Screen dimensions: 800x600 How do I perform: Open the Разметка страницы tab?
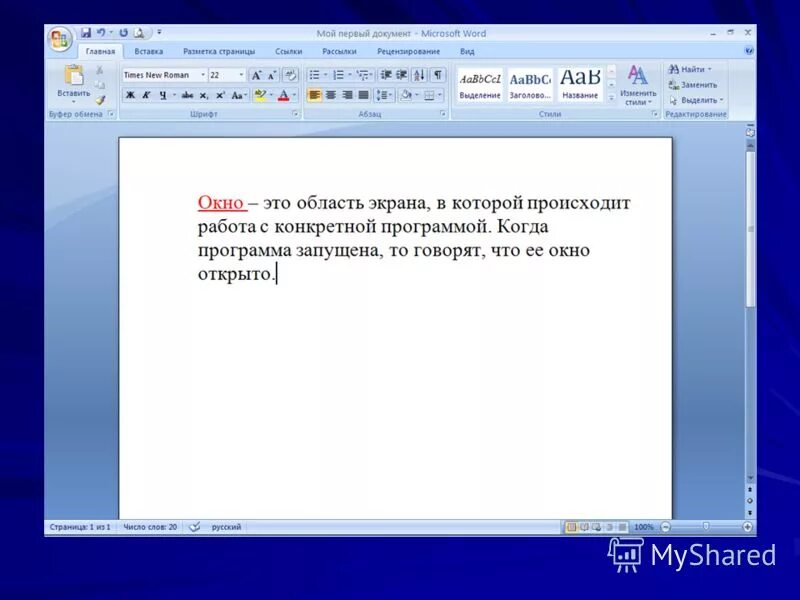point(219,52)
